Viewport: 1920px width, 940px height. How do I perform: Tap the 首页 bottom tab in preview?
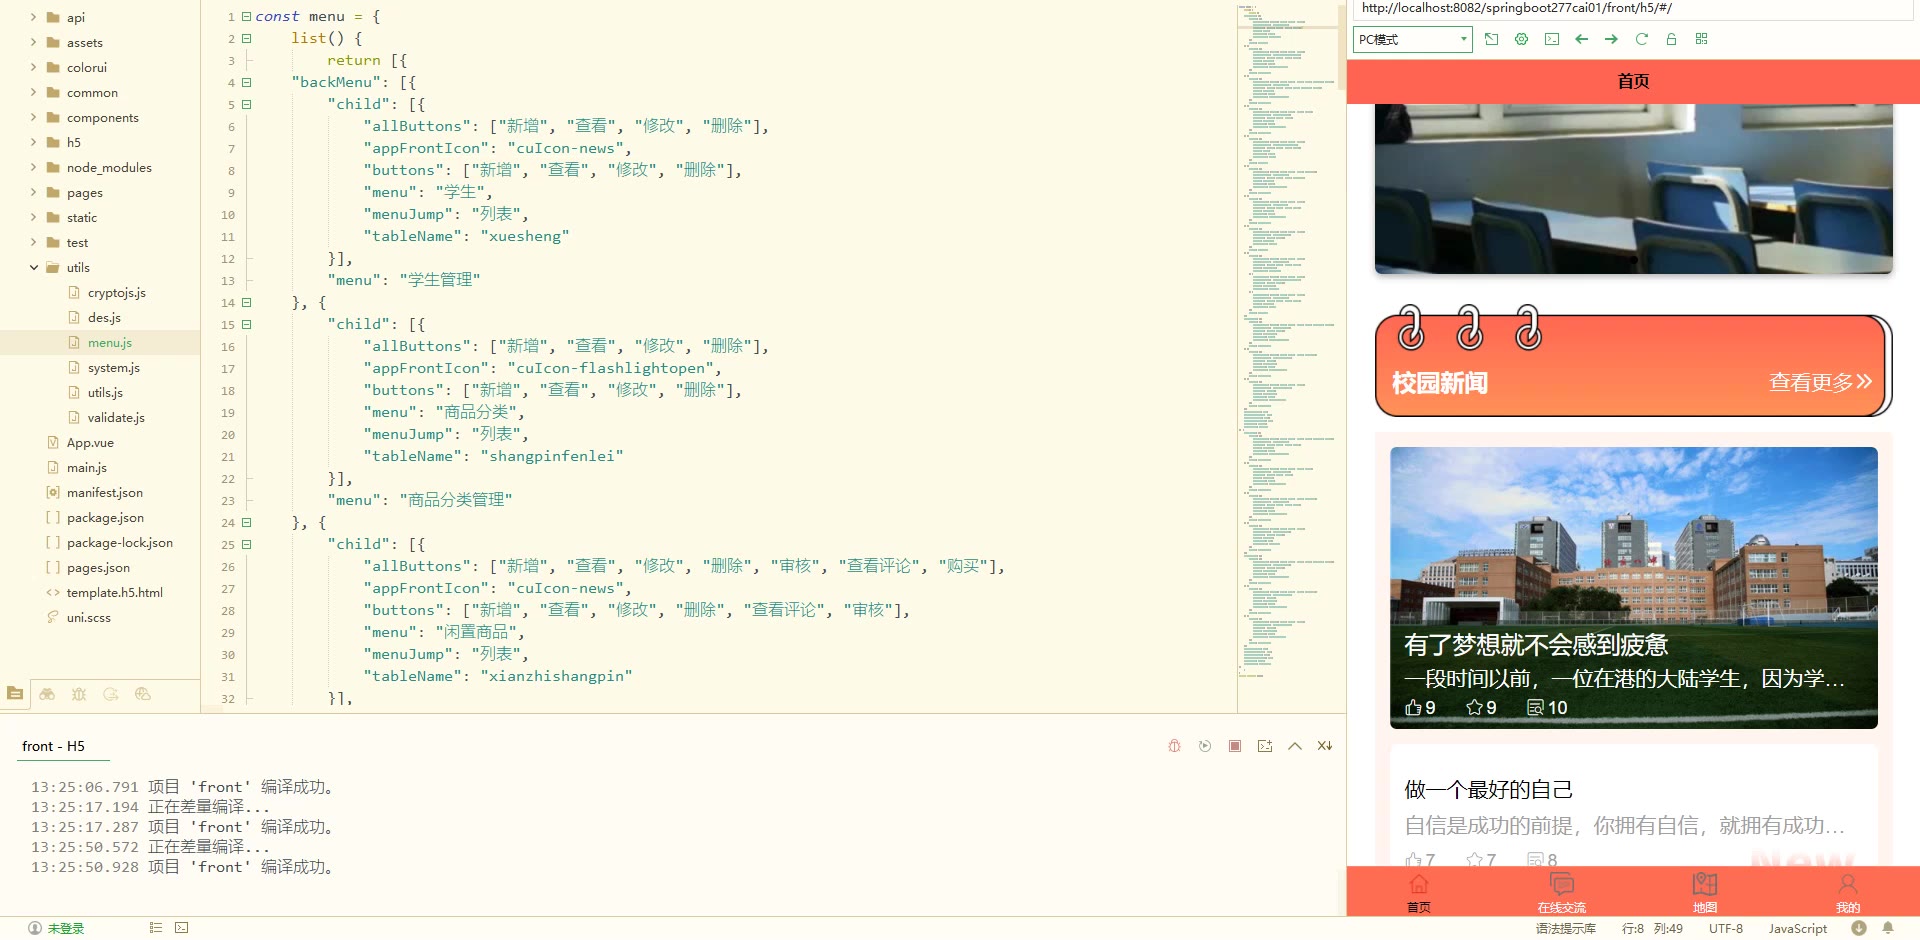[1418, 893]
